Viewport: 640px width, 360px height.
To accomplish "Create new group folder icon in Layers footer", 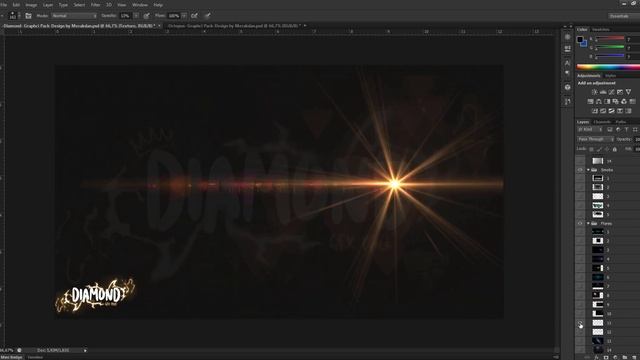I will [624, 357].
